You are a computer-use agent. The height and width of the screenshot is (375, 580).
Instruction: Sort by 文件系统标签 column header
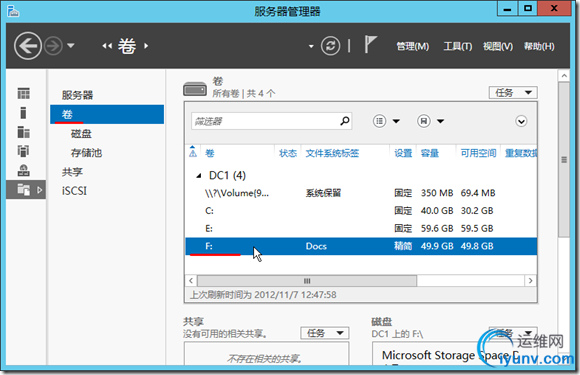(x=332, y=153)
